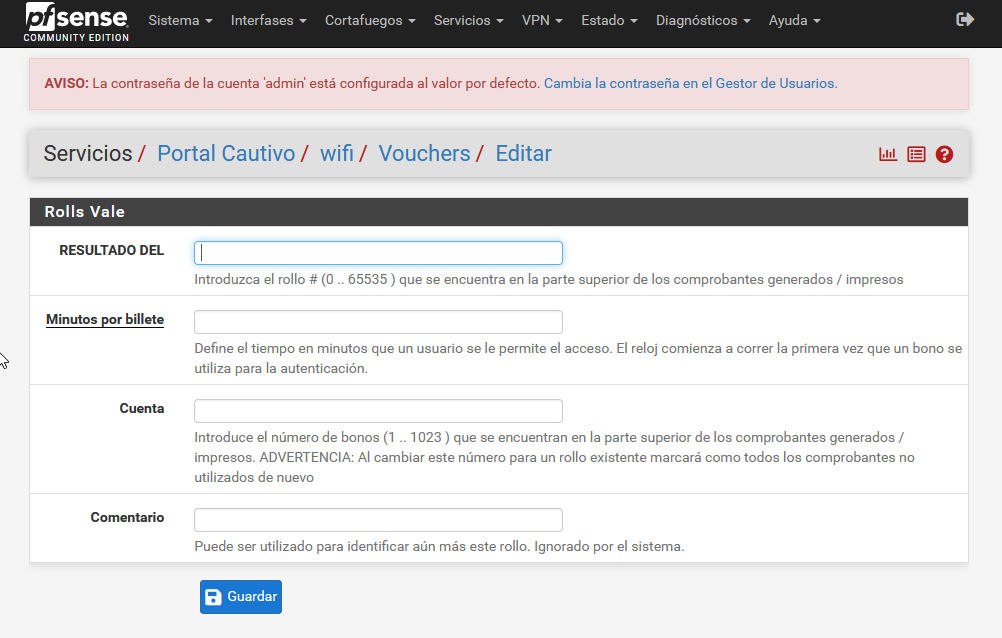Click the AVISO warning text

(x=292, y=83)
